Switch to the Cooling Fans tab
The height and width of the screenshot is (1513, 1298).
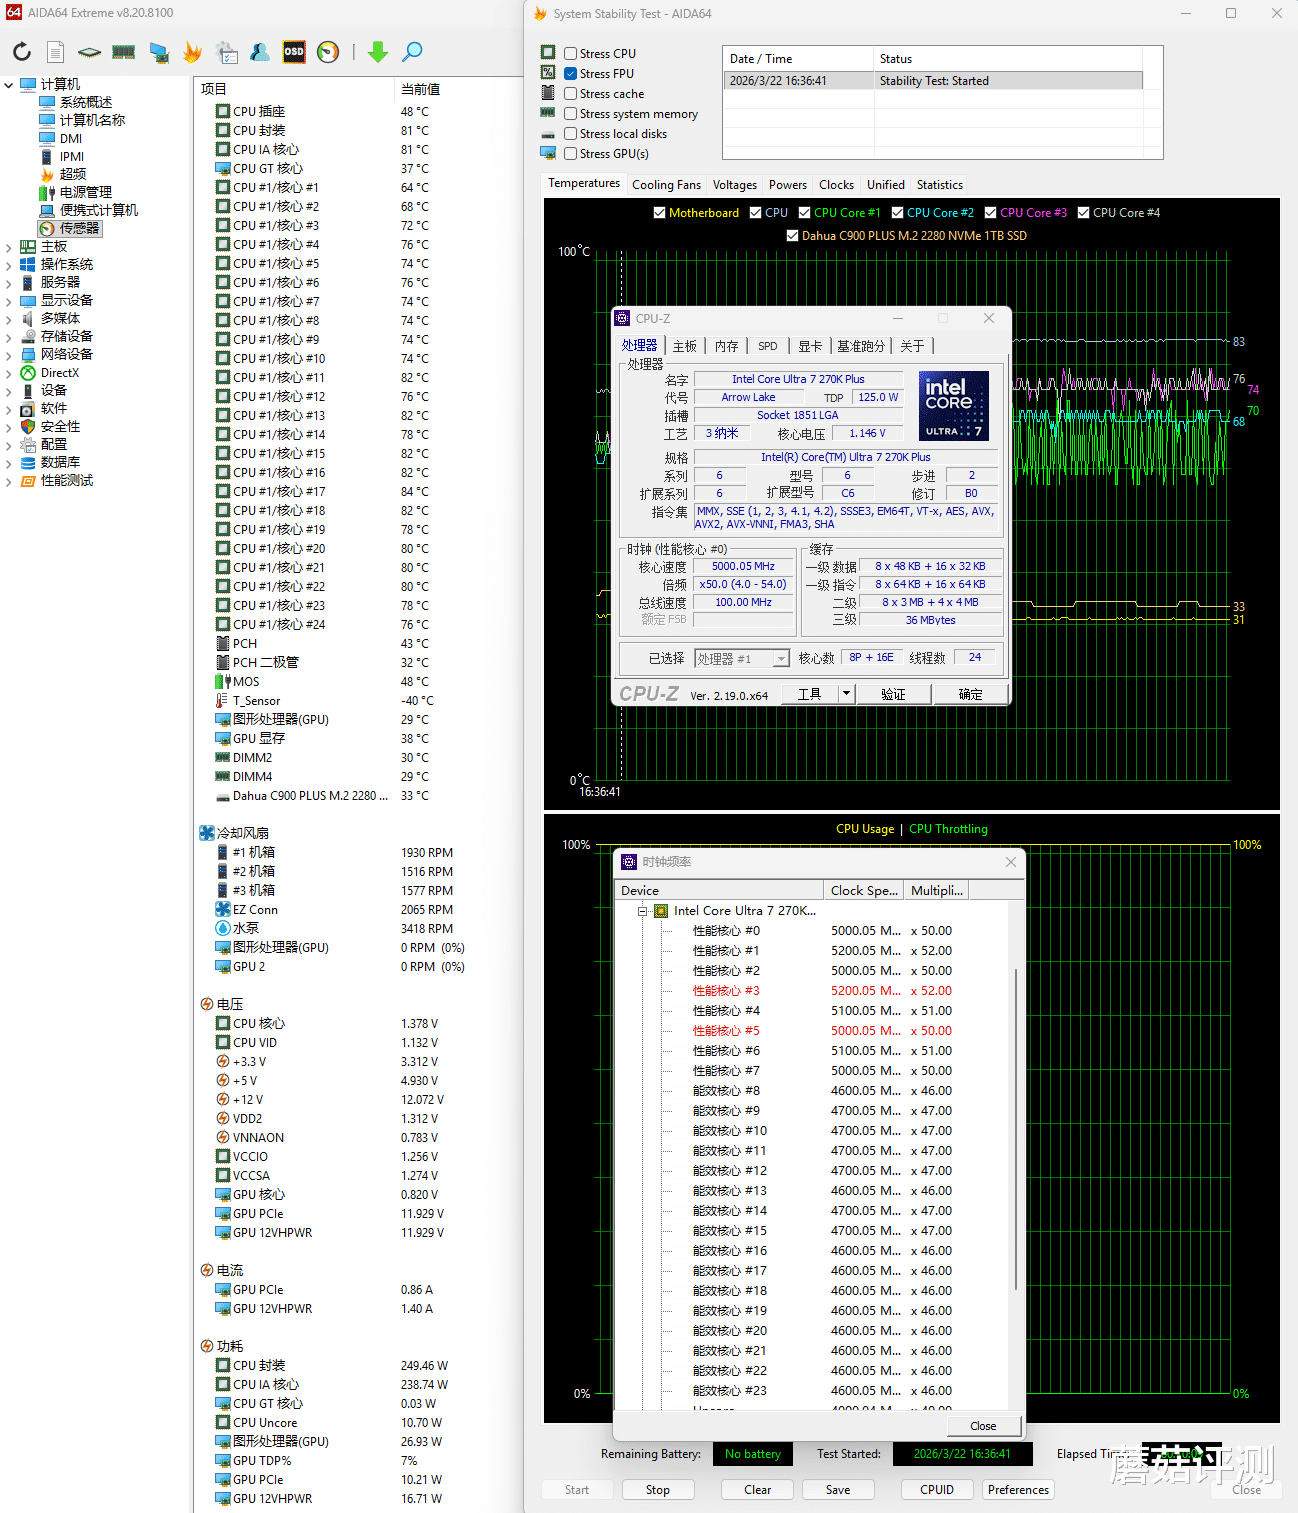(666, 185)
